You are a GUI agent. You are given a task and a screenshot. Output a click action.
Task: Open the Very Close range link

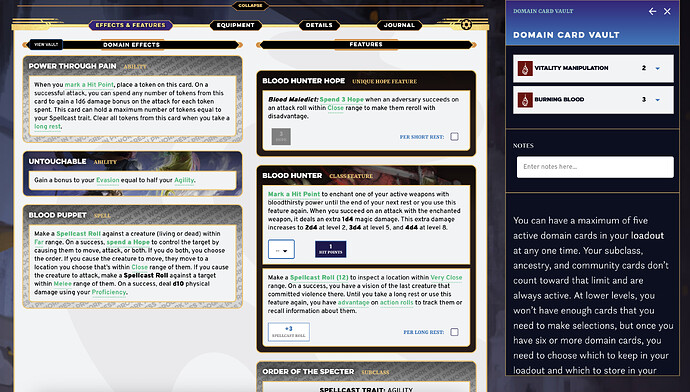coord(446,278)
